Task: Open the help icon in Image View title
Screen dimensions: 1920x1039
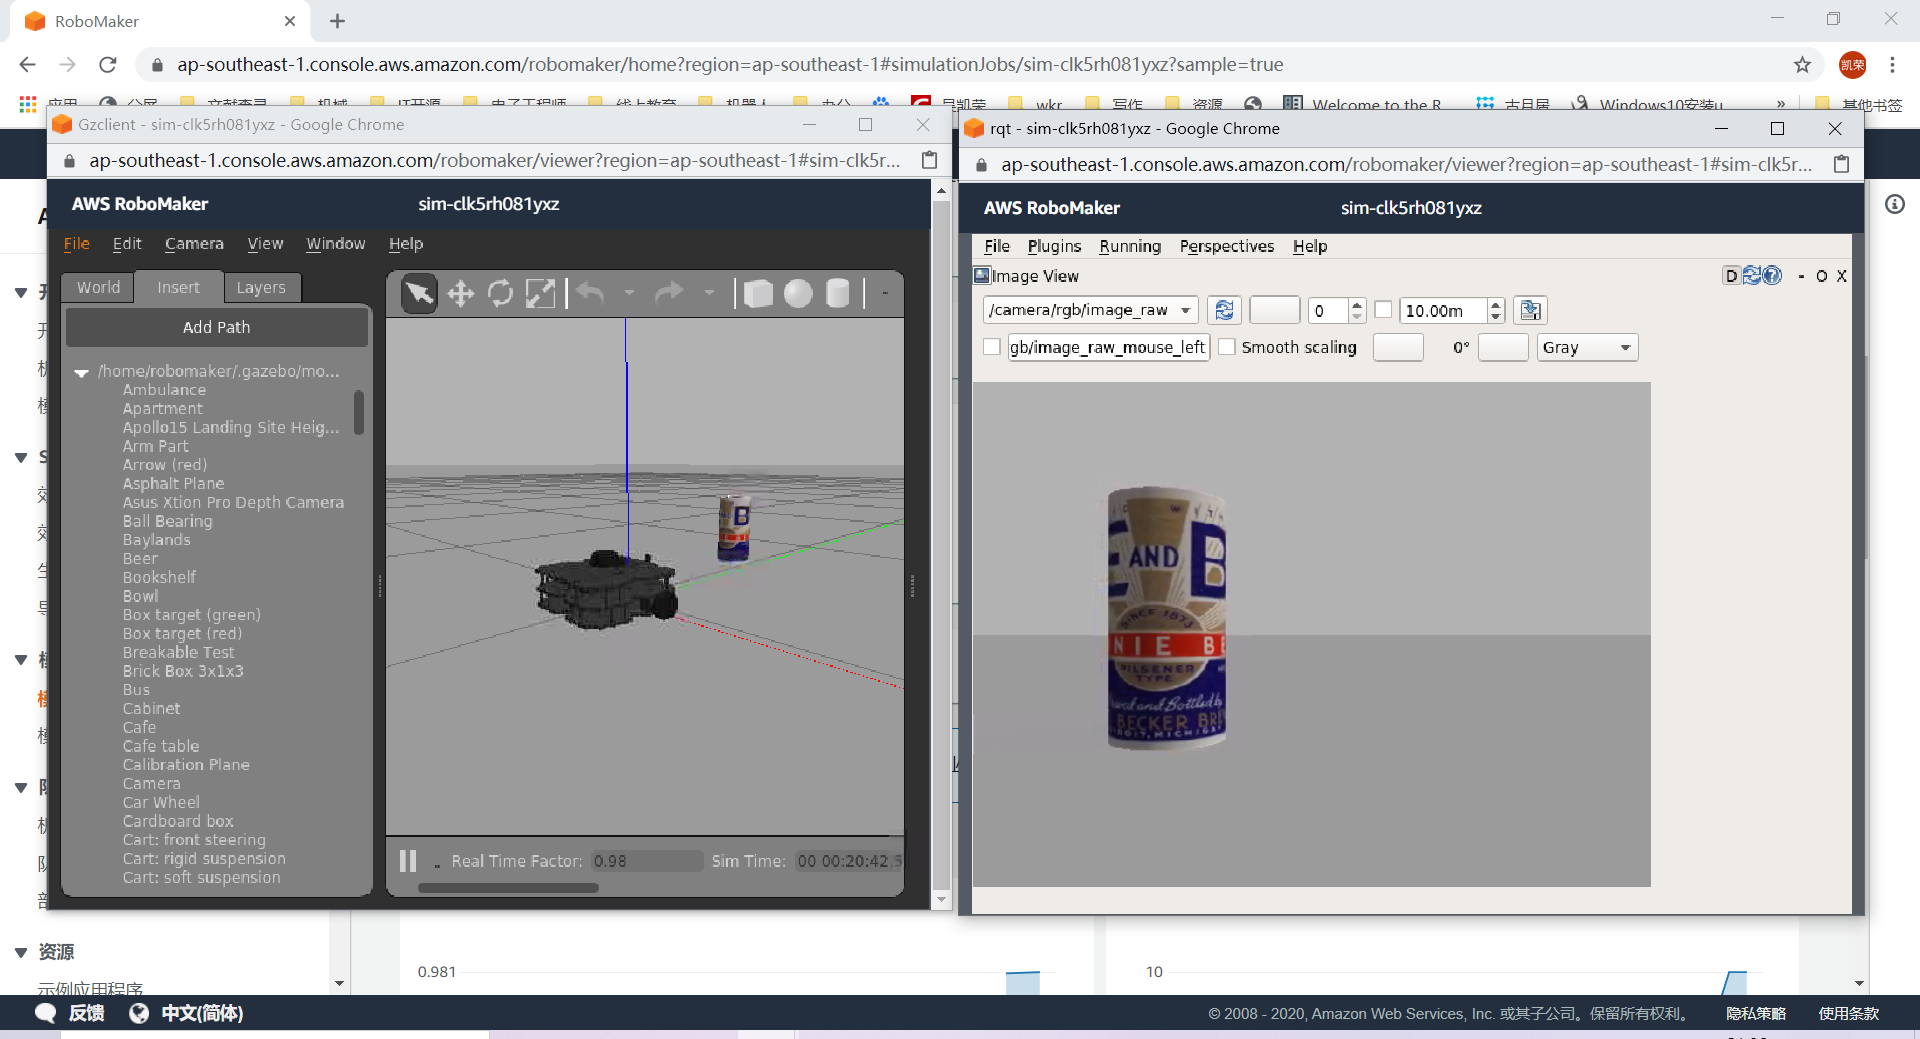Action: (1772, 276)
